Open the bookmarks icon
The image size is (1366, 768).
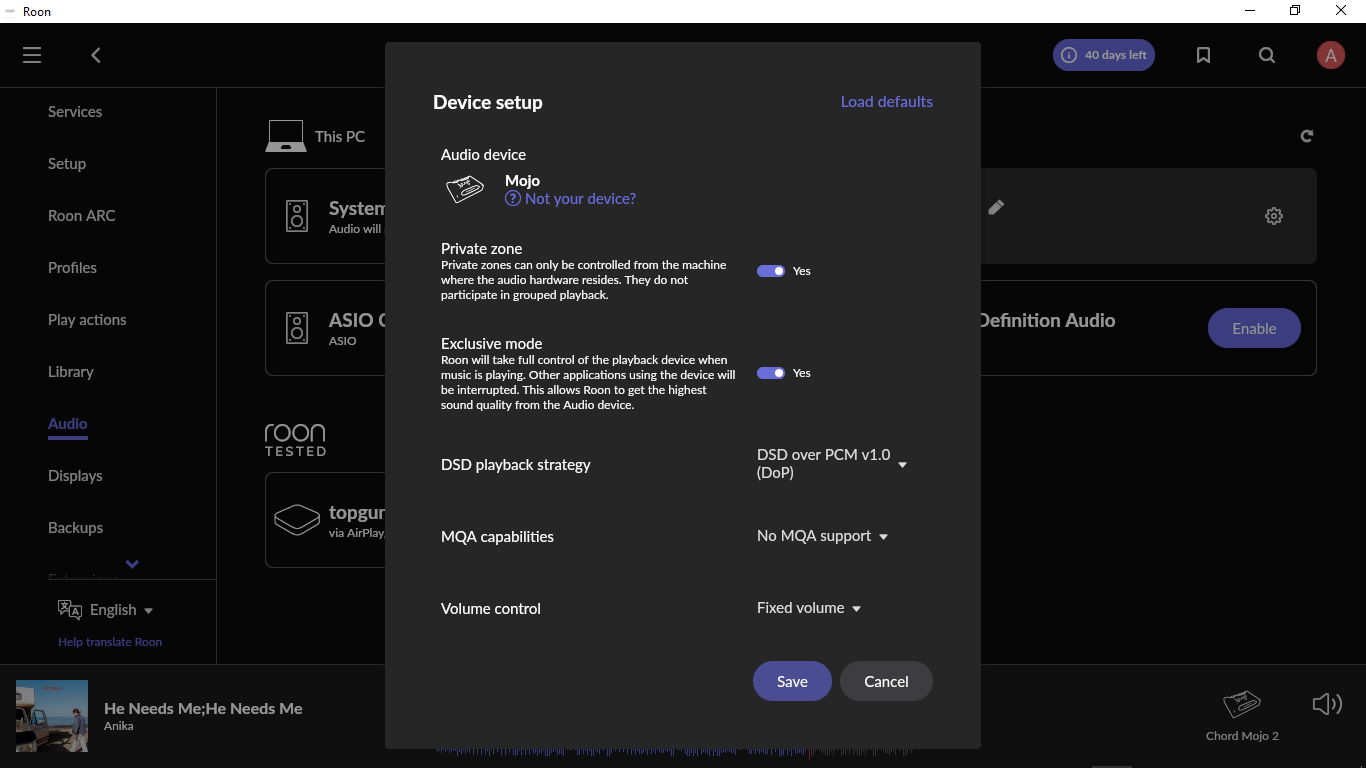pos(1203,55)
